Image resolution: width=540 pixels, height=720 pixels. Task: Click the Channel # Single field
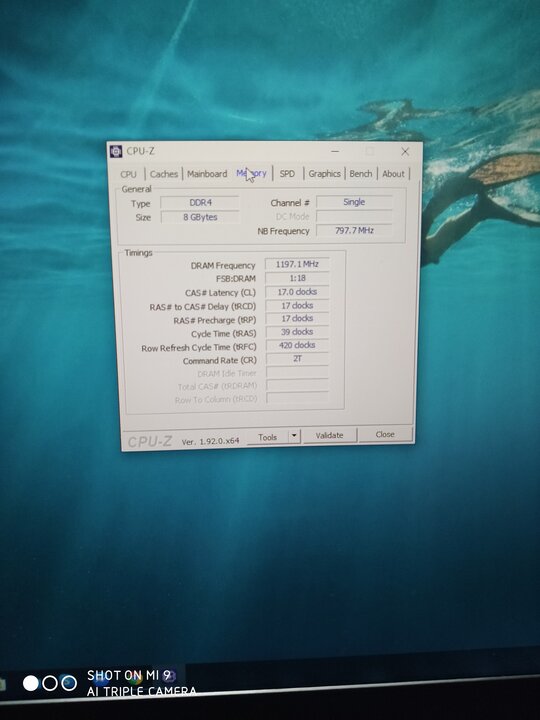point(354,202)
